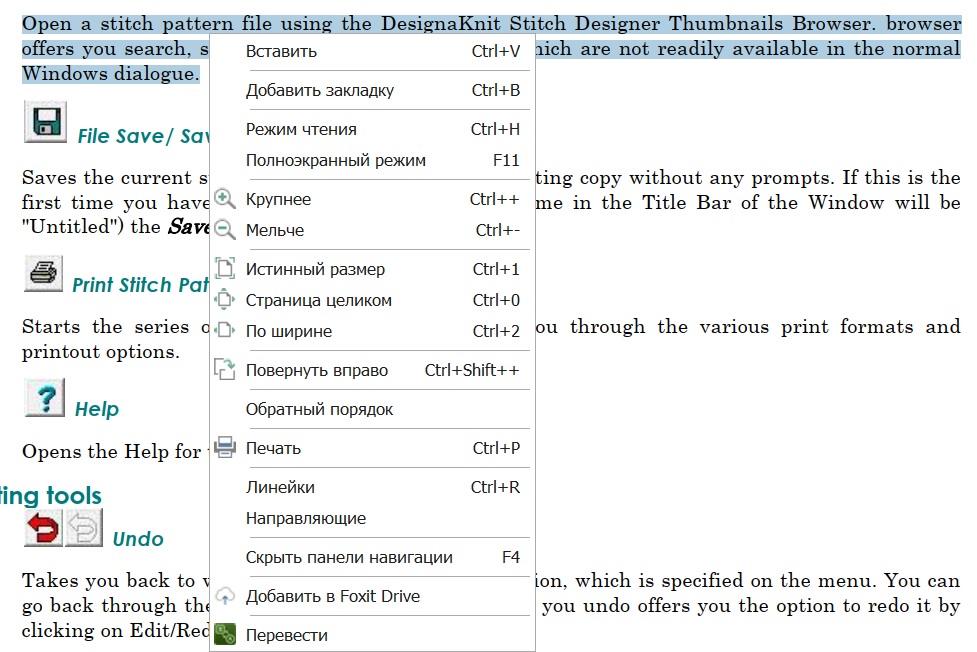
Task: Click the green translate icon beside Перевести
Action: 225,635
